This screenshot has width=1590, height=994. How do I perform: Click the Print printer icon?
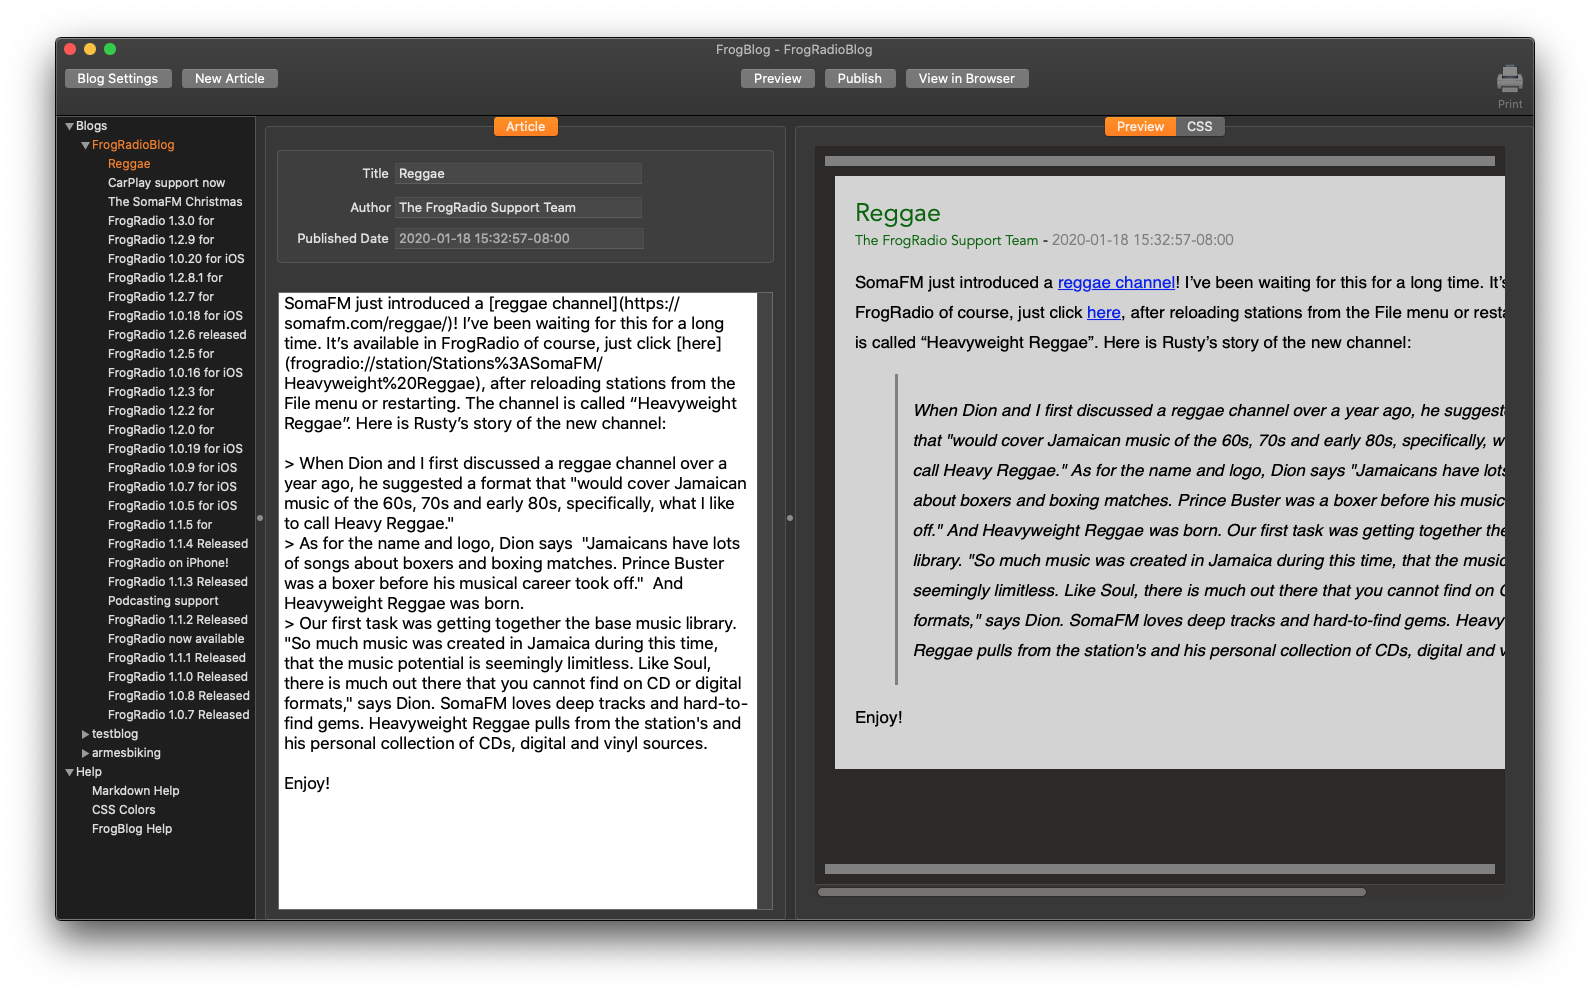(1509, 79)
